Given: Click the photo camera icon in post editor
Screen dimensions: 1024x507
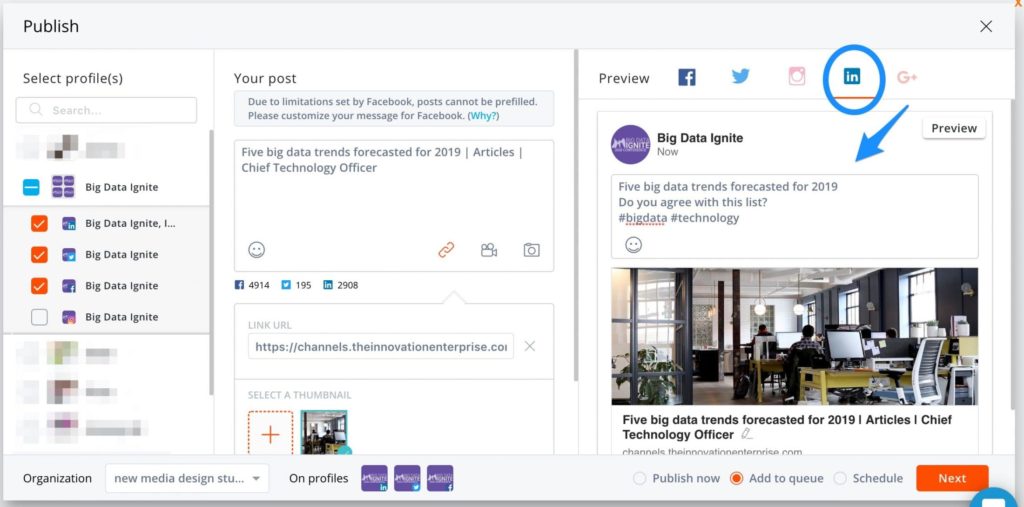Looking at the screenshot, I should point(532,250).
